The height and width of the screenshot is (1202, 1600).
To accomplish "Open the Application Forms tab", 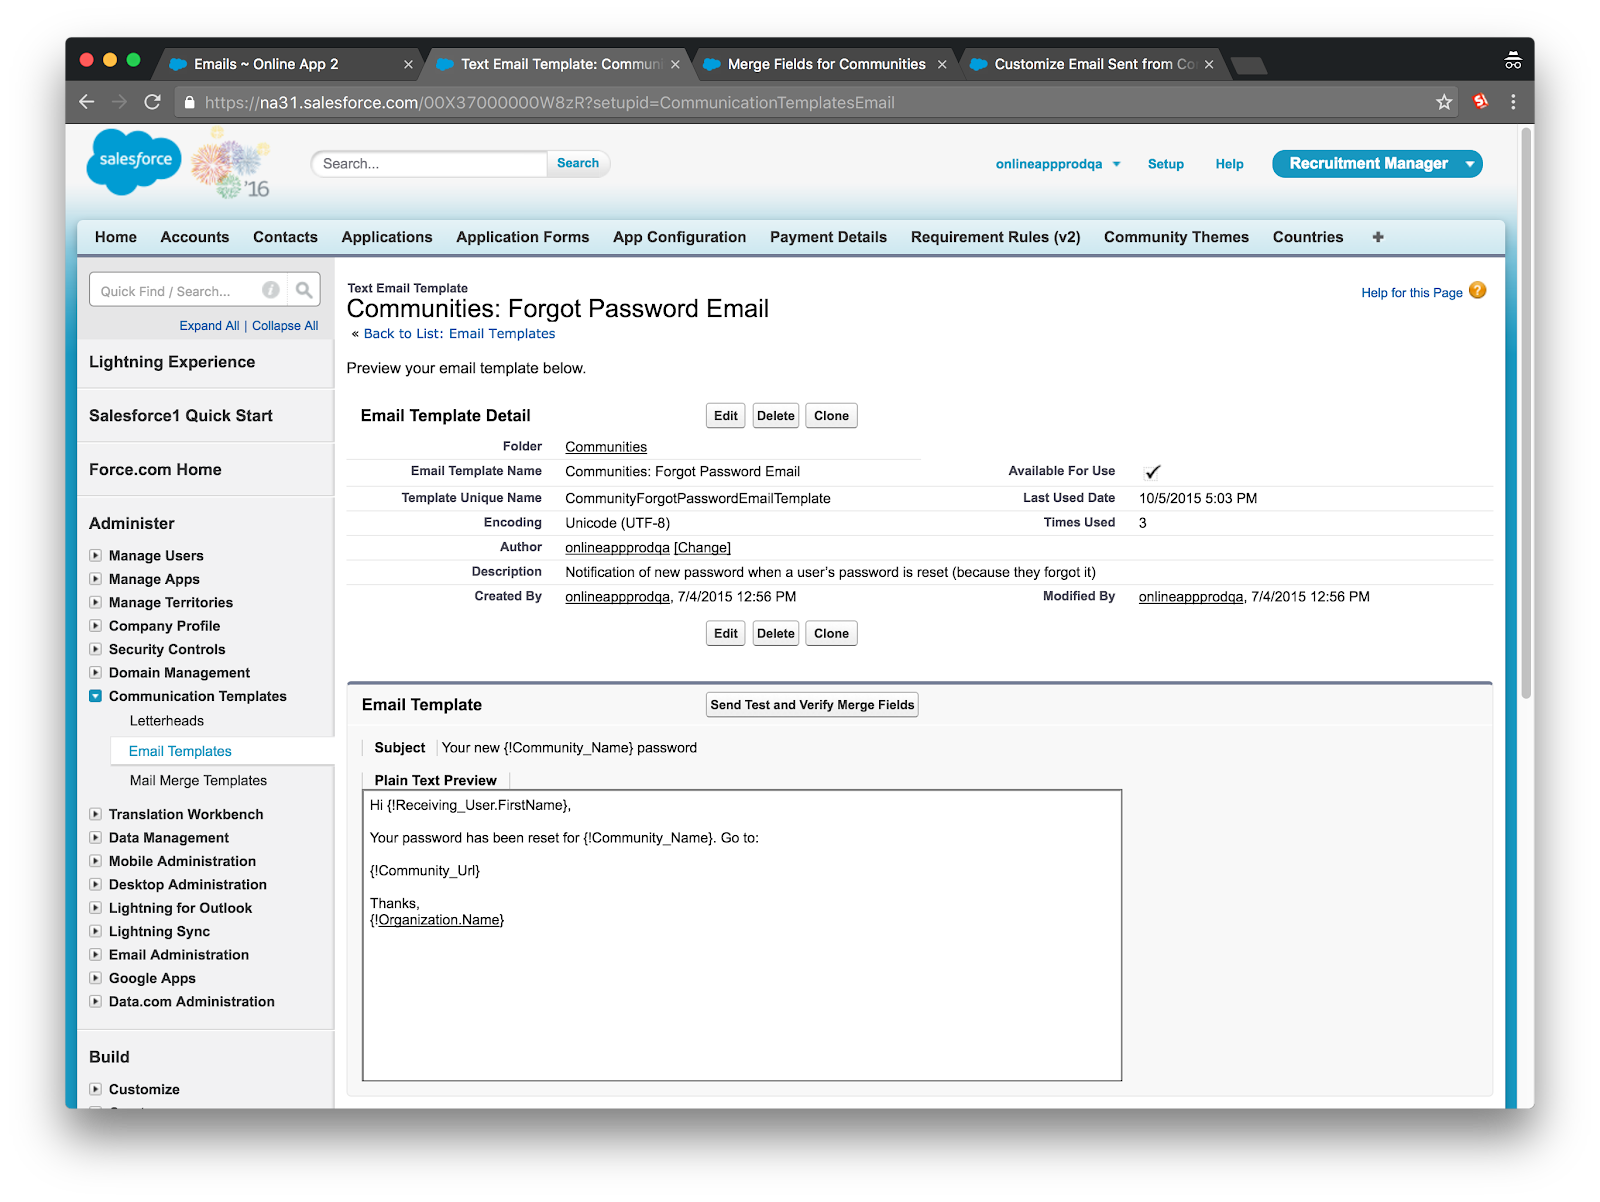I will (523, 237).
